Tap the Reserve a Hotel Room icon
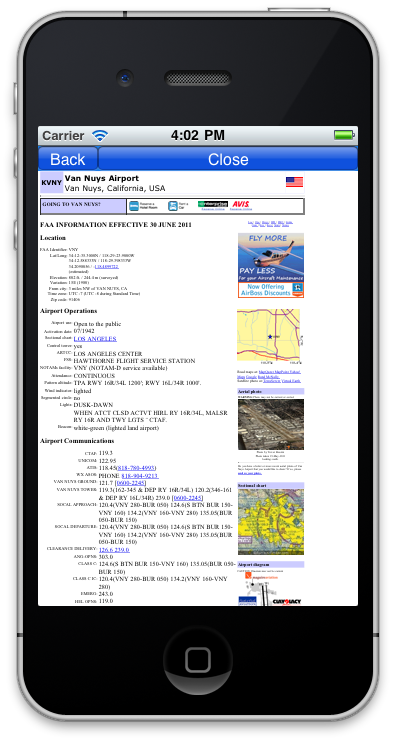Viewport: 396px width, 744px height. click(134, 206)
